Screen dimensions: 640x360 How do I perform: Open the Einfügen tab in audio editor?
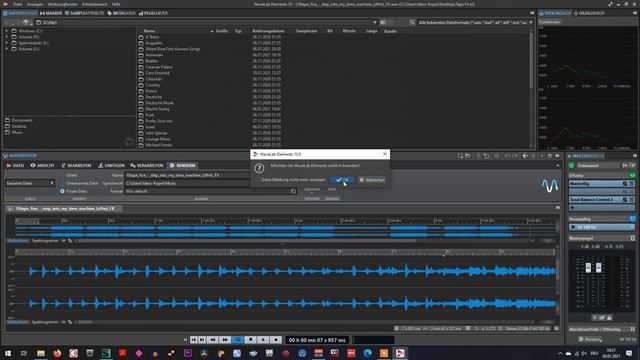point(111,165)
